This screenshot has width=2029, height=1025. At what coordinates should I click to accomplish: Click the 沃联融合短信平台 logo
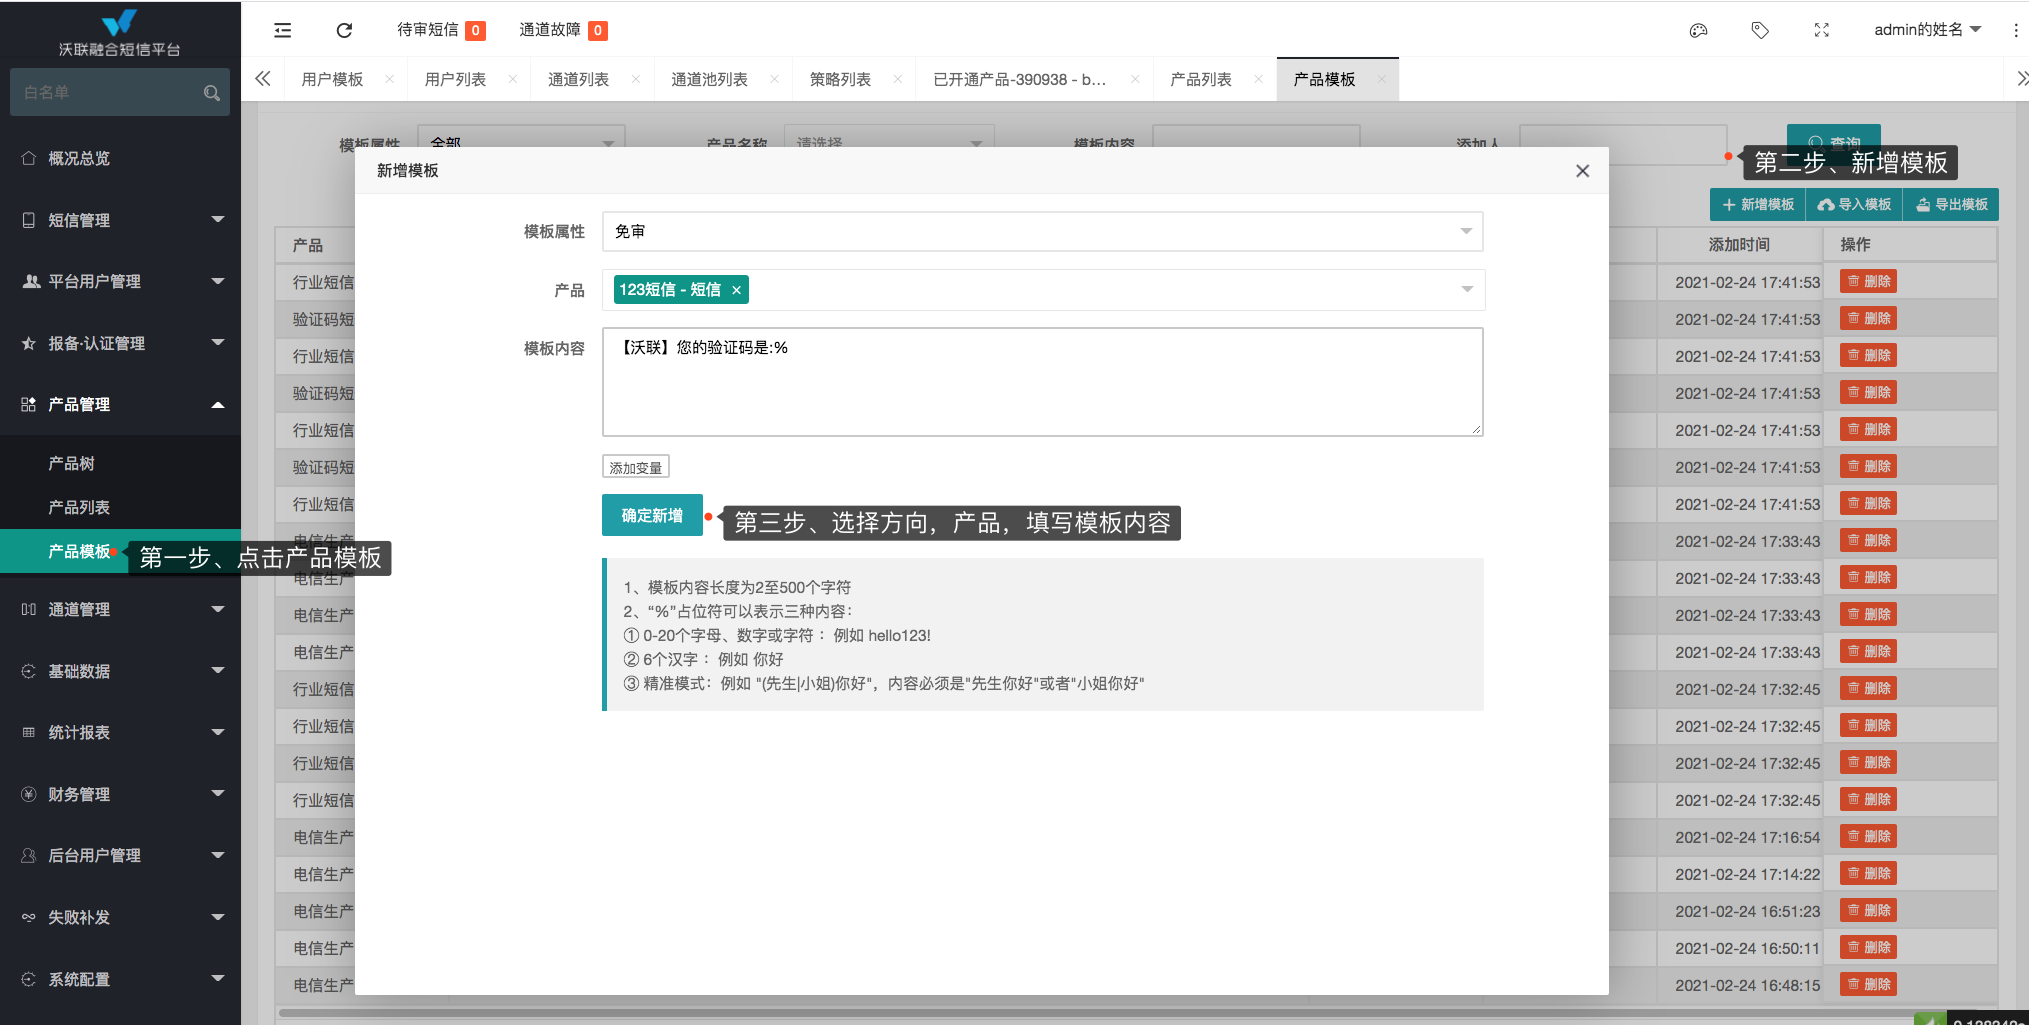click(x=120, y=33)
